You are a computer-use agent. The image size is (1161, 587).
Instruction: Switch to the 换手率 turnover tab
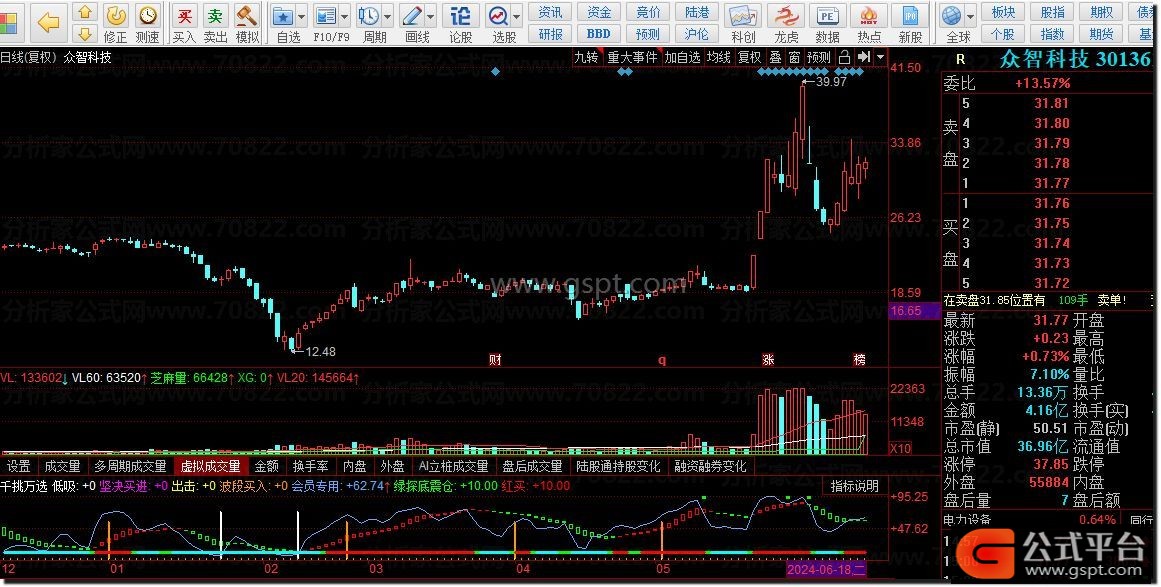tap(310, 466)
